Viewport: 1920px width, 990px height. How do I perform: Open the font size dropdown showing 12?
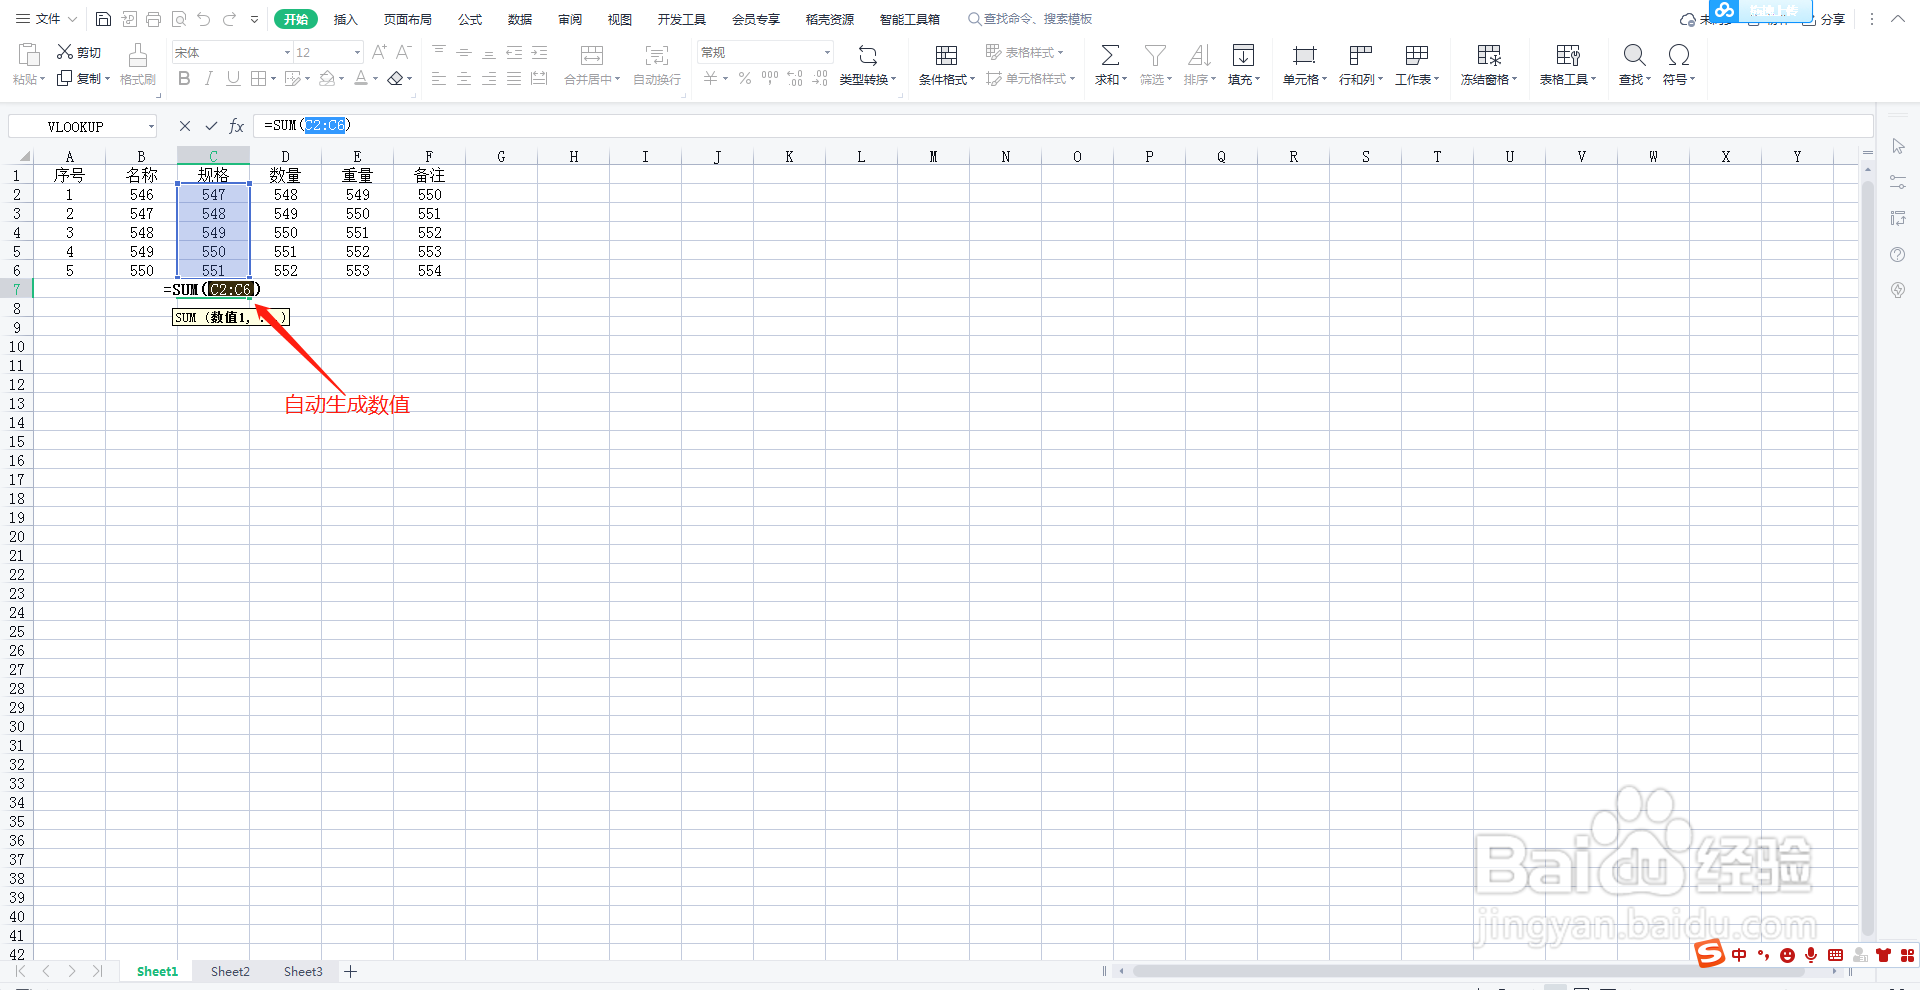tap(357, 52)
